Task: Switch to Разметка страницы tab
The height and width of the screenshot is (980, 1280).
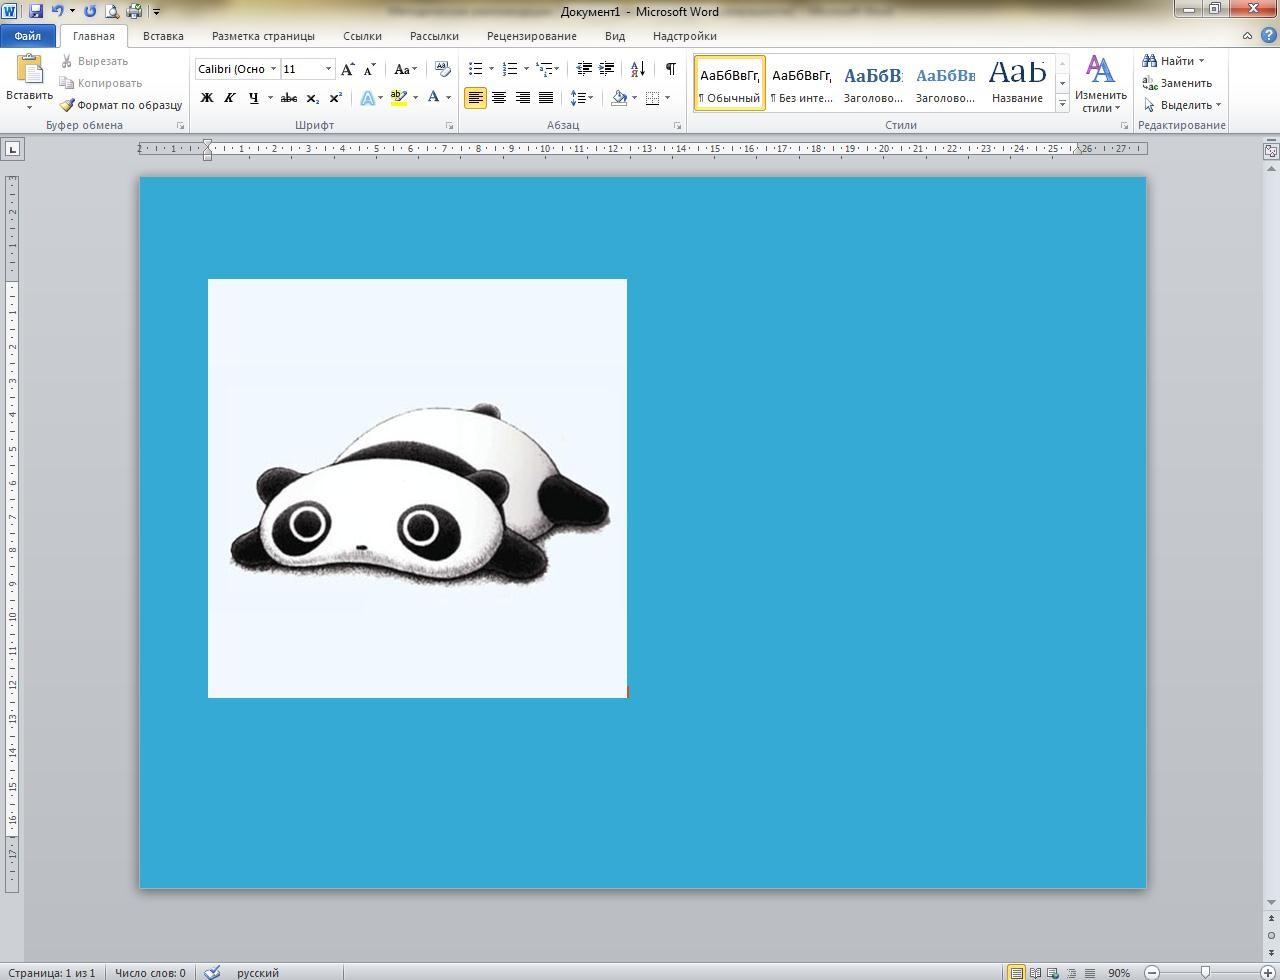Action: pyautogui.click(x=263, y=36)
